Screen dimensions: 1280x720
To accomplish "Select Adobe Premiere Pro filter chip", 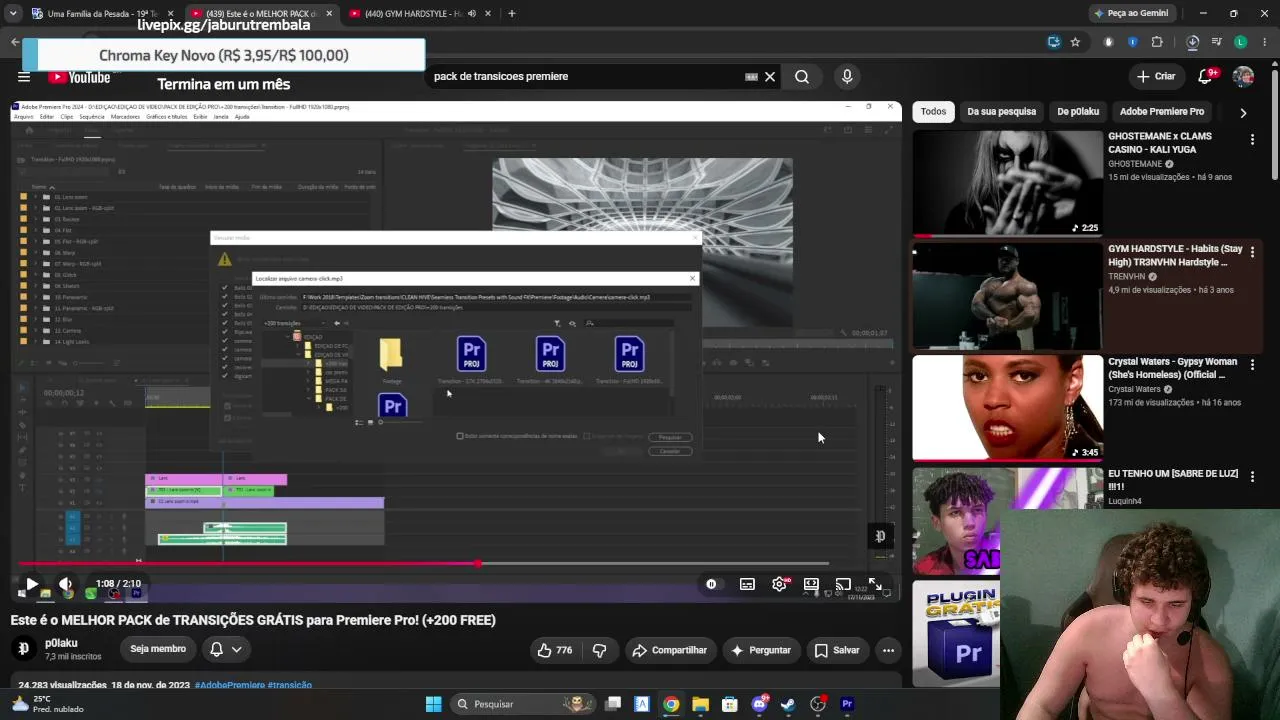I will coord(1162,112).
